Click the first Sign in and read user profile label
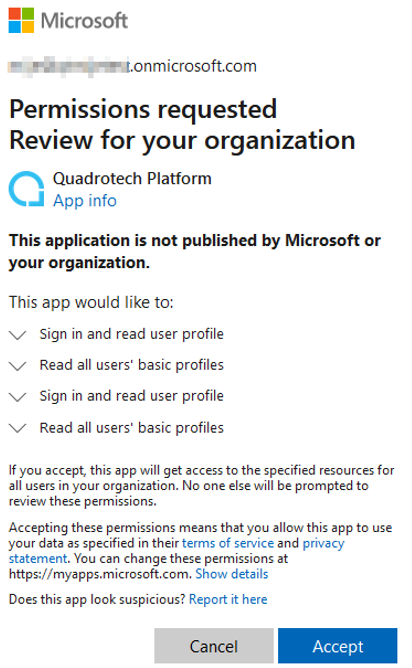Viewport: 412px width, 668px height. pyautogui.click(x=132, y=334)
